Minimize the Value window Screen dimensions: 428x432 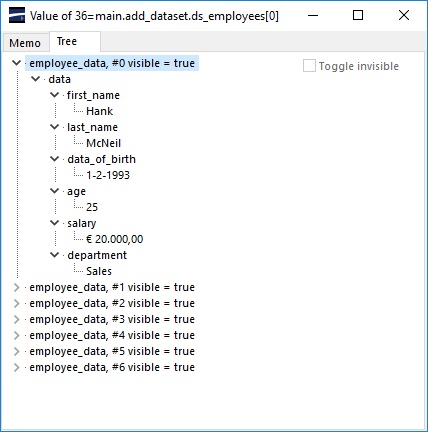(313, 15)
